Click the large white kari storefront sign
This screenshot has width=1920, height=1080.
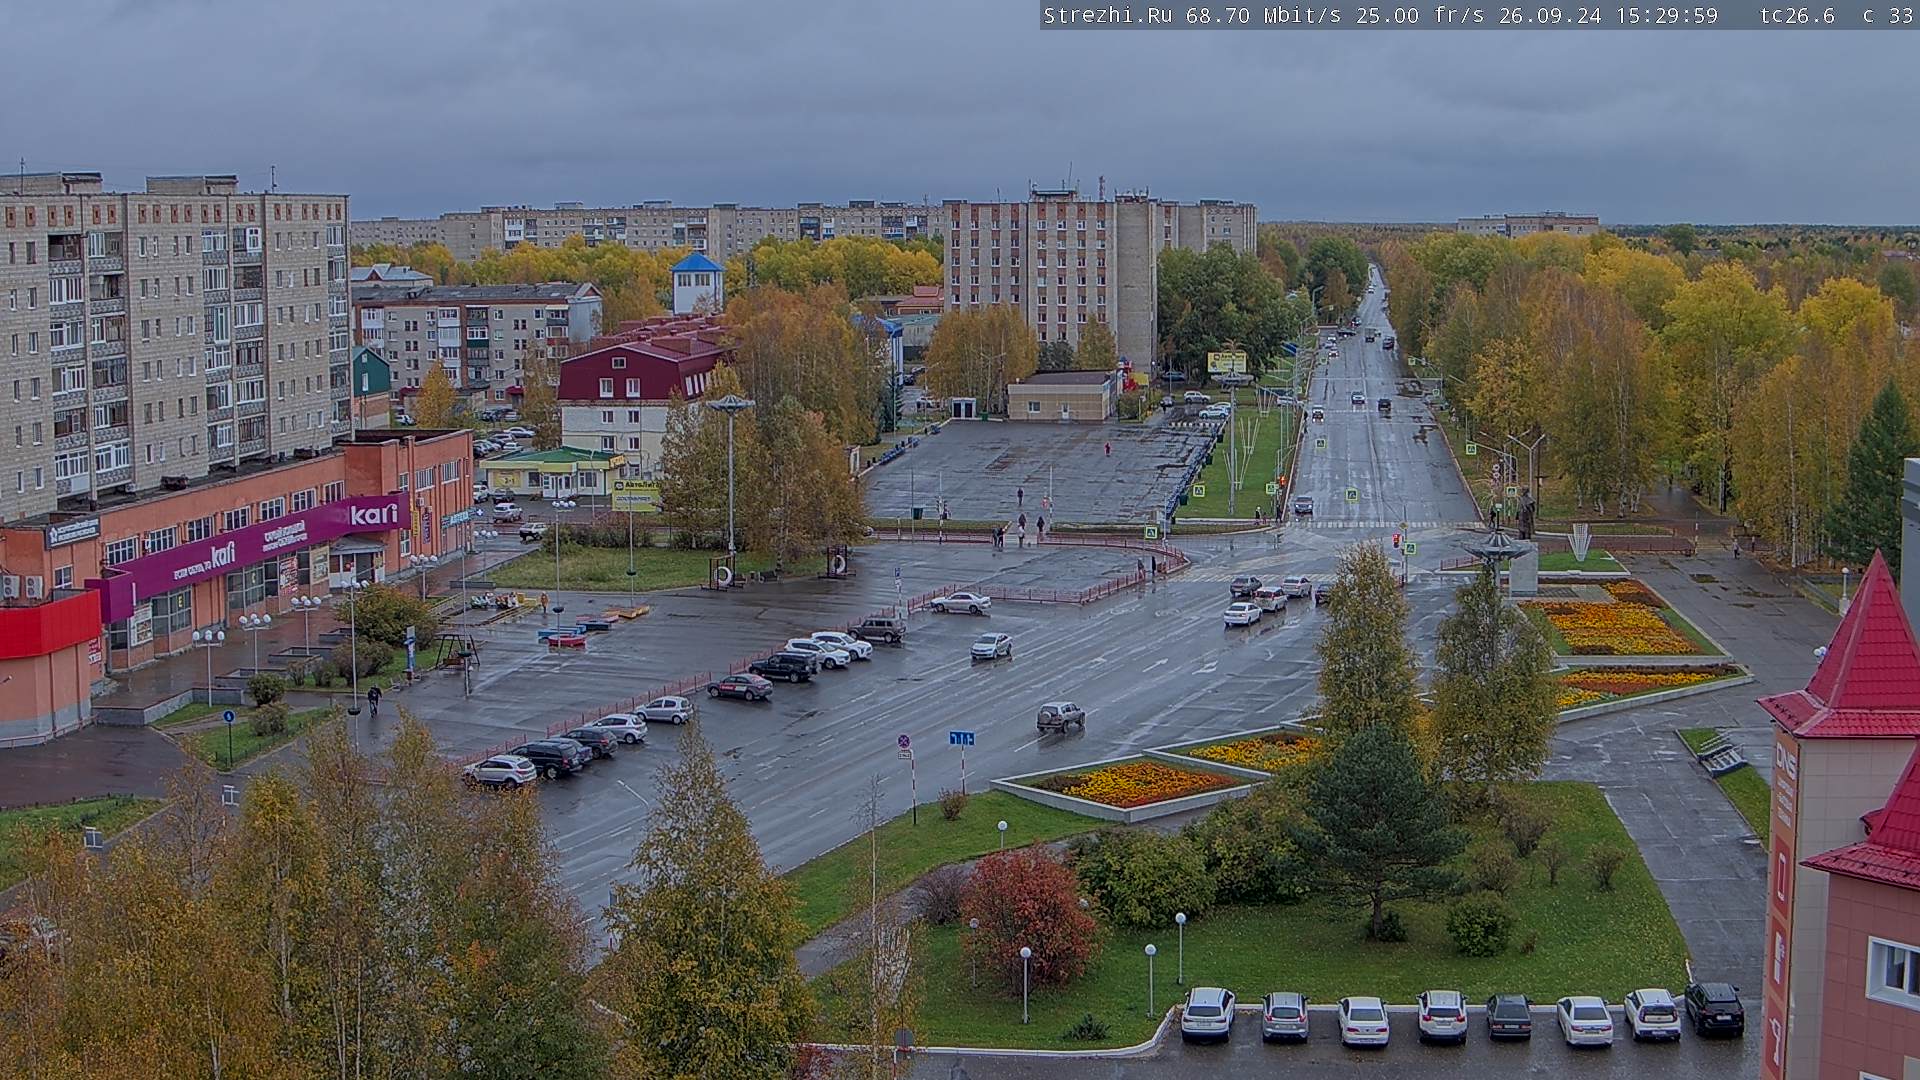[374, 514]
